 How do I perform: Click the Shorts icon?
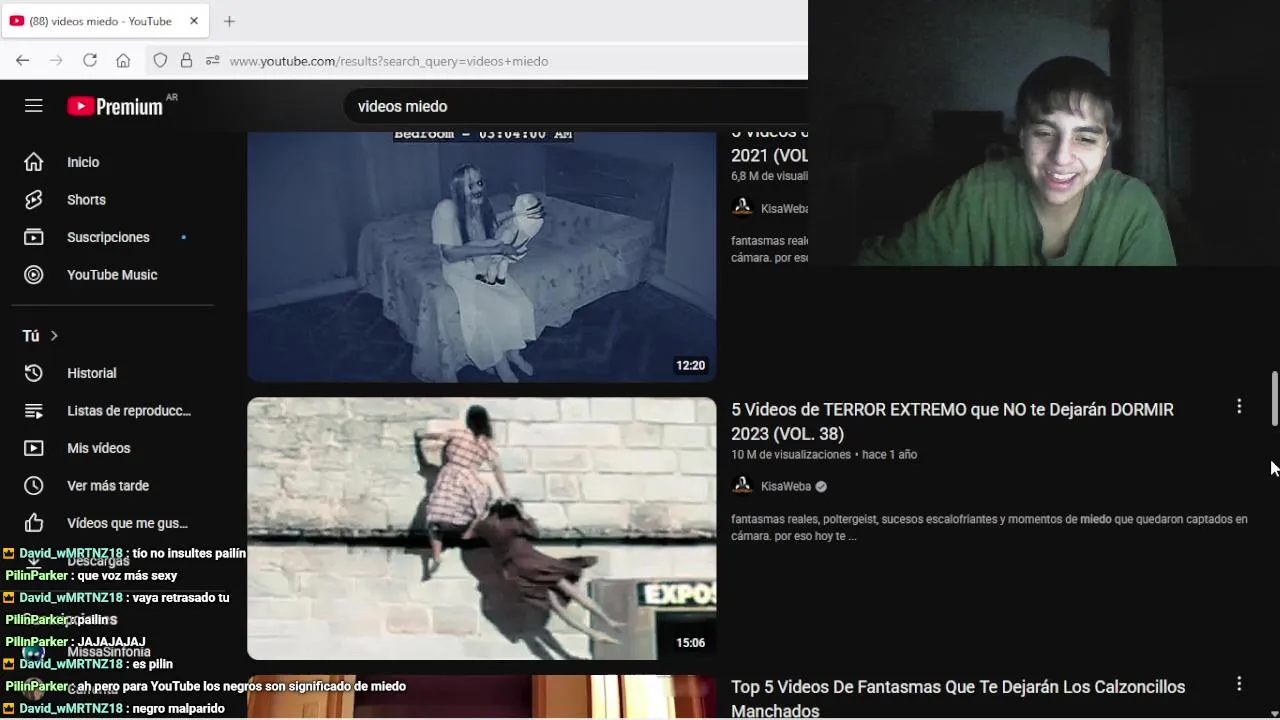pyautogui.click(x=34, y=200)
